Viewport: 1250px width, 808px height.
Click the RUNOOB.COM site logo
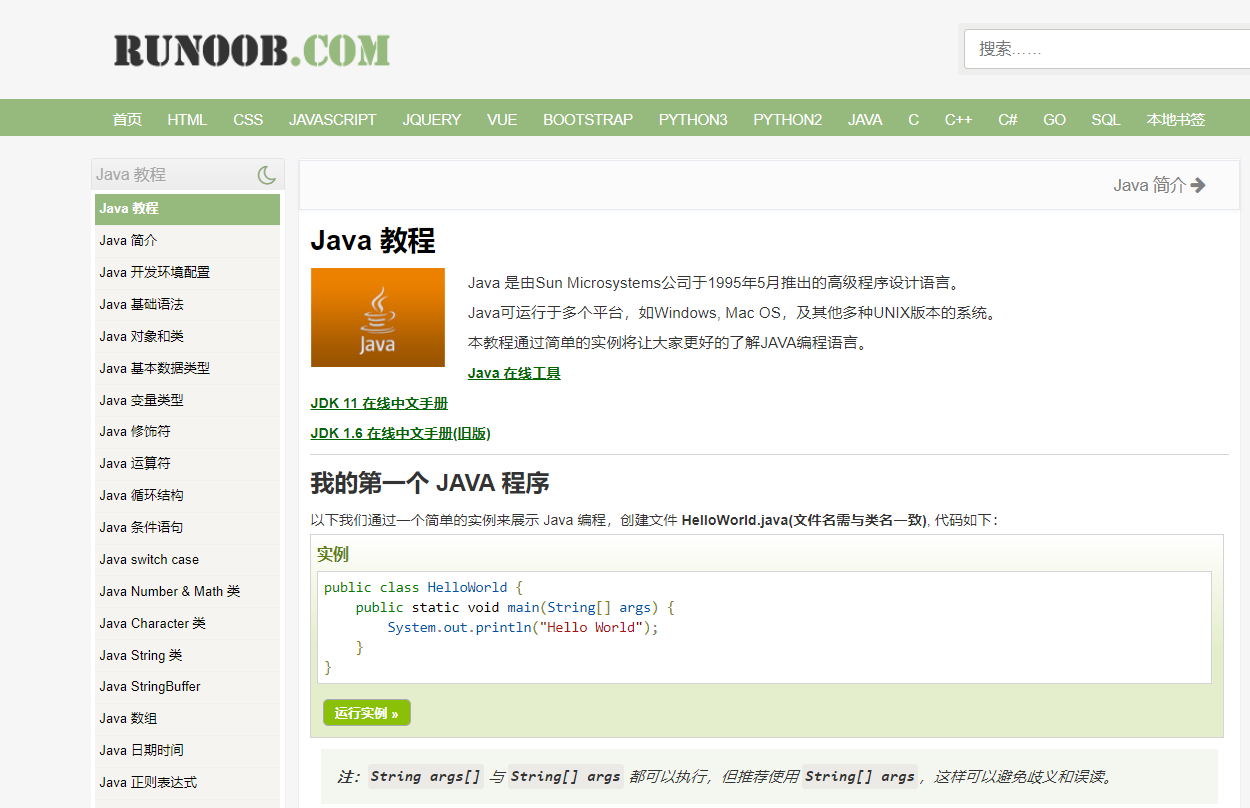pos(252,50)
